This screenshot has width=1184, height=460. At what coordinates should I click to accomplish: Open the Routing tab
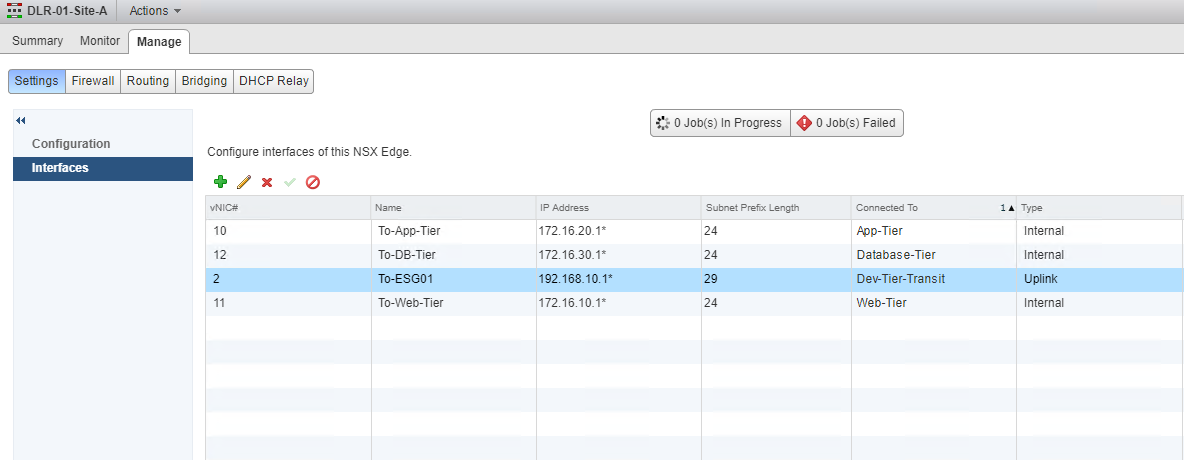[147, 81]
